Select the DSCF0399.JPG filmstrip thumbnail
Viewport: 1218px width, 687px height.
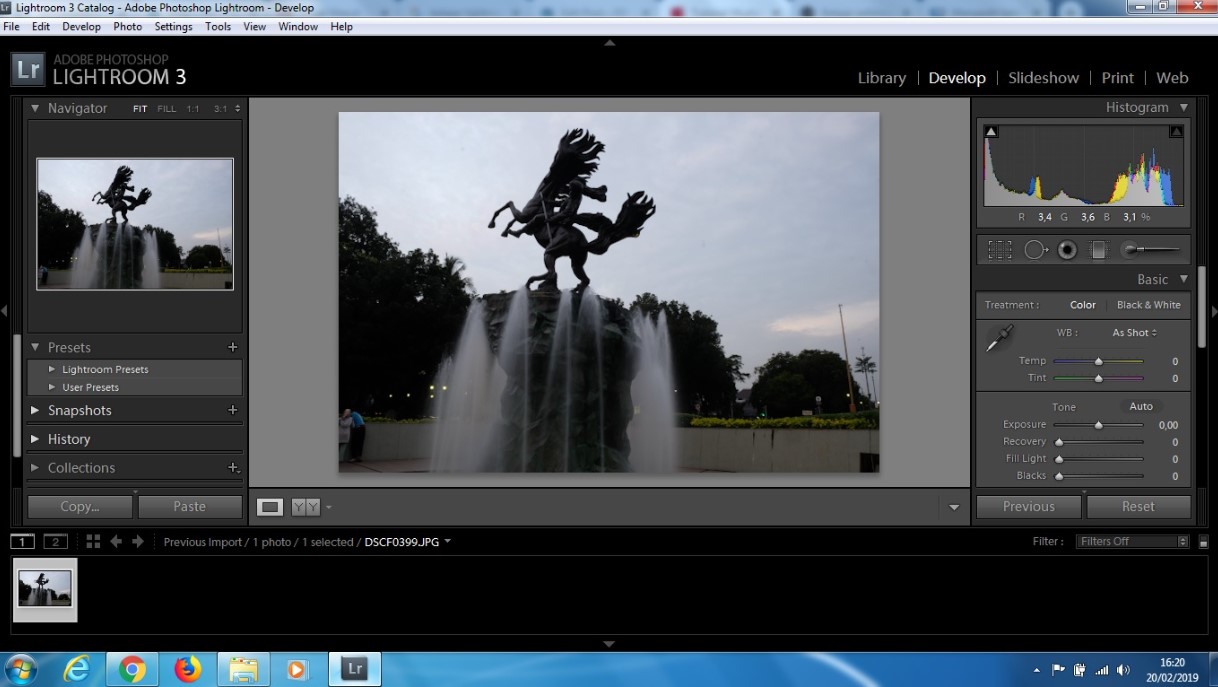click(x=45, y=589)
